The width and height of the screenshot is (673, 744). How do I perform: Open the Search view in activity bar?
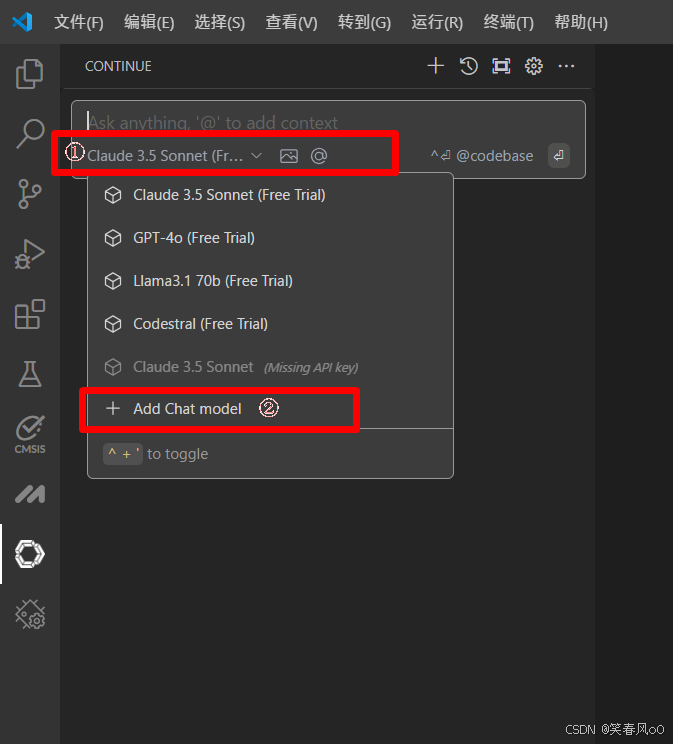[29, 133]
